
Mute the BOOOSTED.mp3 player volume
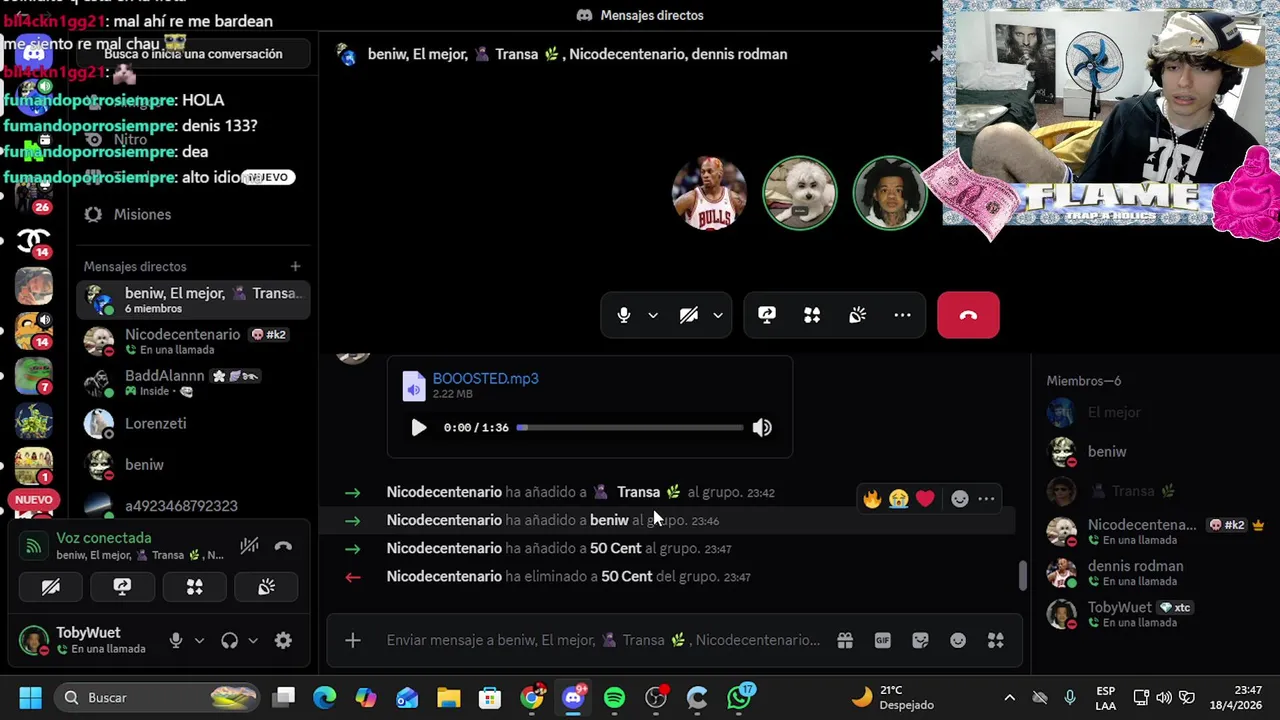click(x=762, y=427)
